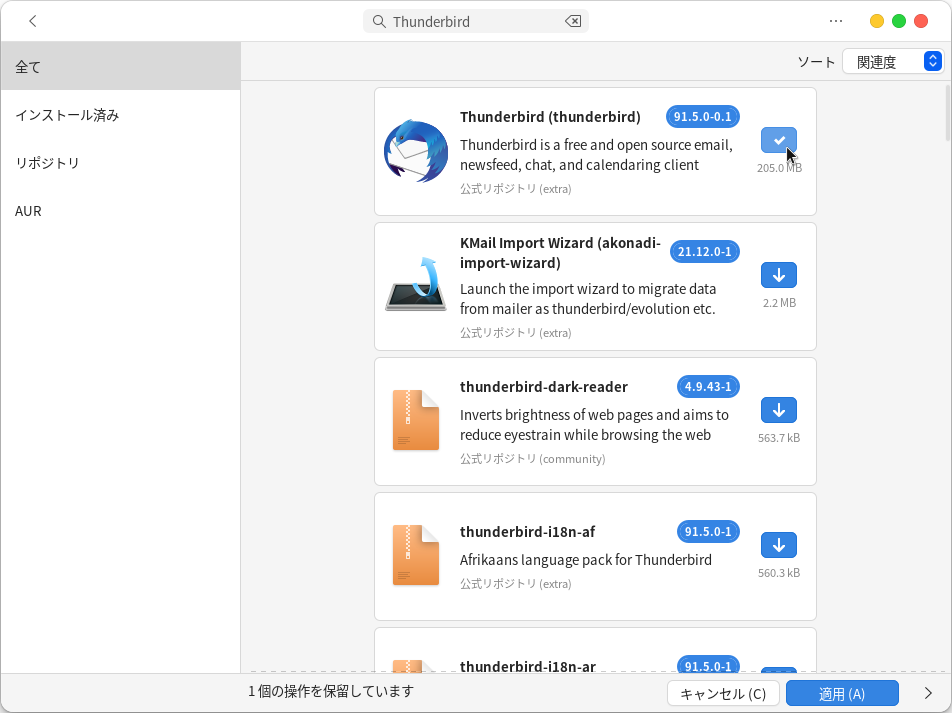This screenshot has height=713, width=952.
Task: Download thunderbird-i18n-af language pack
Action: tap(778, 545)
